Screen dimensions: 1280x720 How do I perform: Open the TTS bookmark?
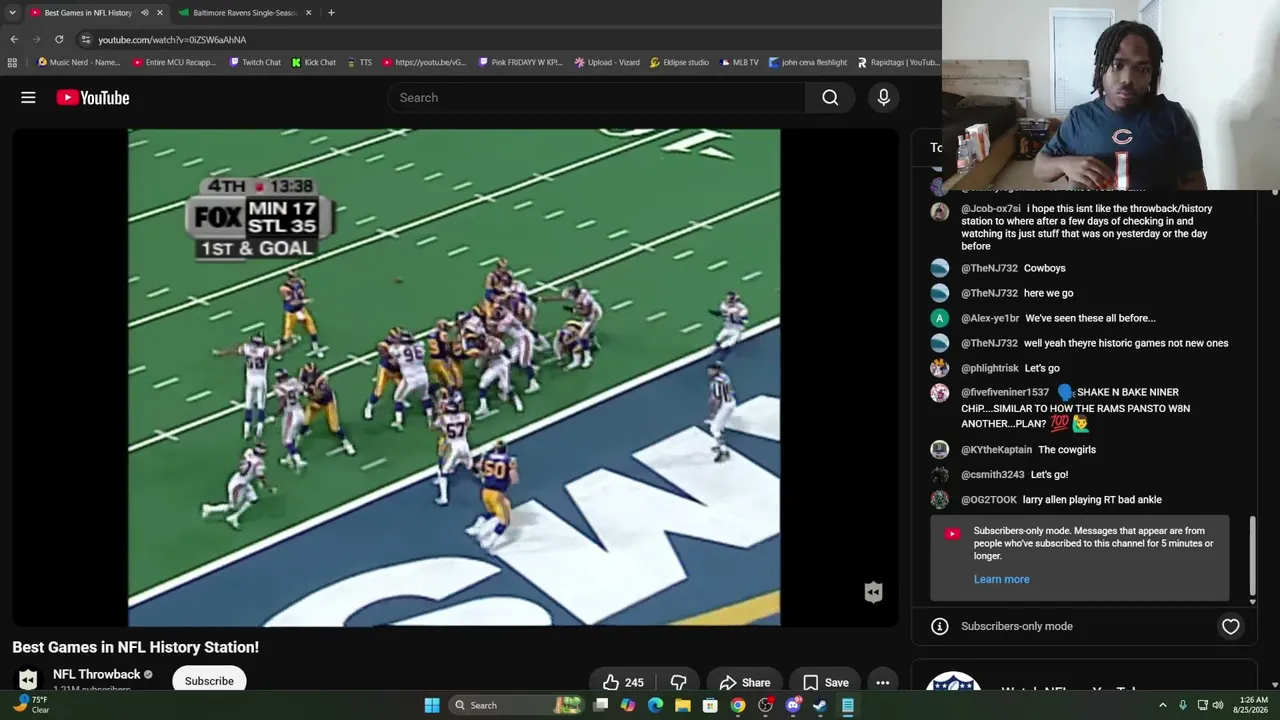point(359,62)
